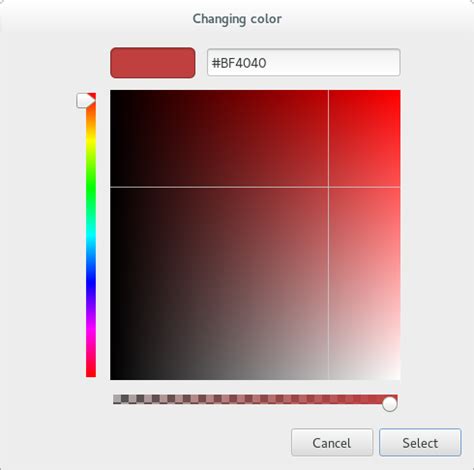Click the red color preview swatch
The width and height of the screenshot is (474, 470).
(x=153, y=63)
